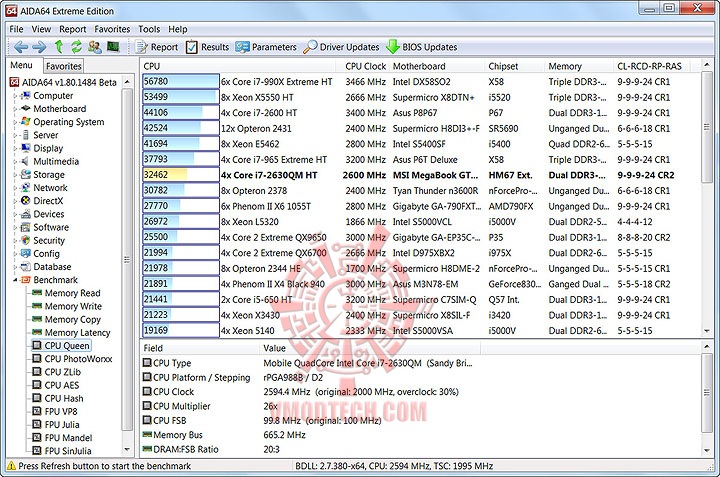Select the 6x Core i7-990X Extreme HT row
The height and width of the screenshot is (477, 720).
click(x=420, y=82)
